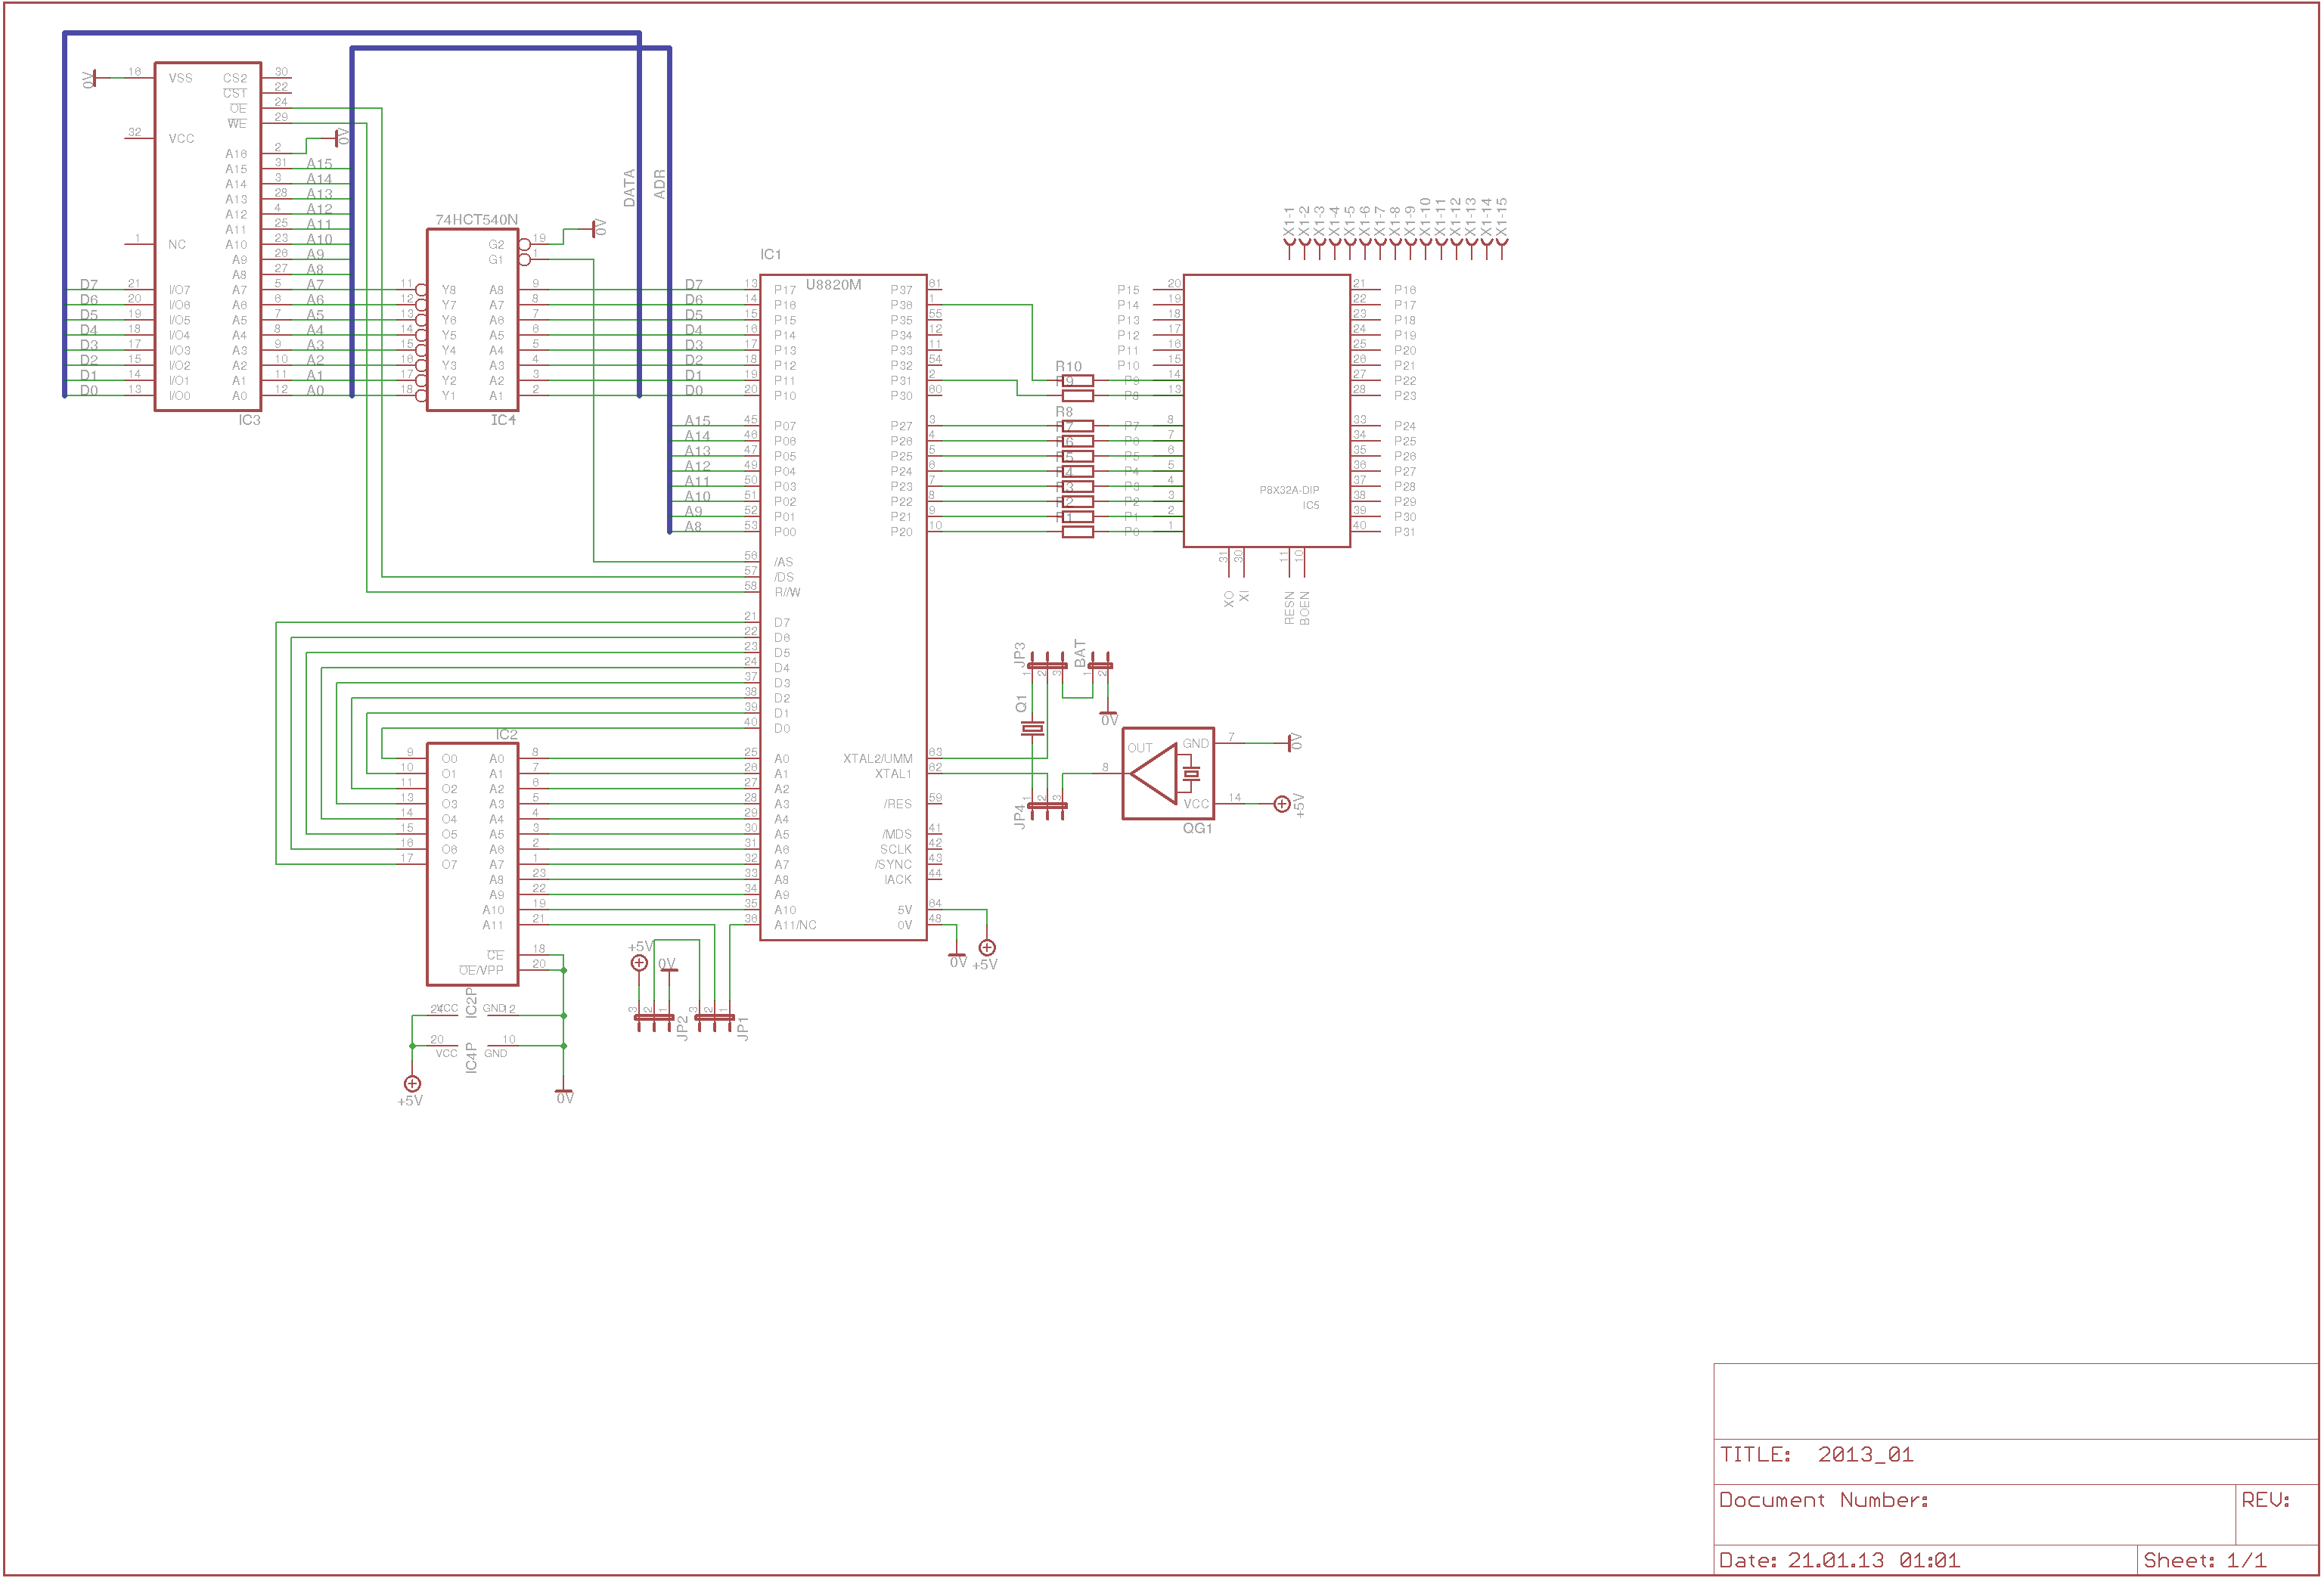Click the U8820M chip label

[x=833, y=285]
